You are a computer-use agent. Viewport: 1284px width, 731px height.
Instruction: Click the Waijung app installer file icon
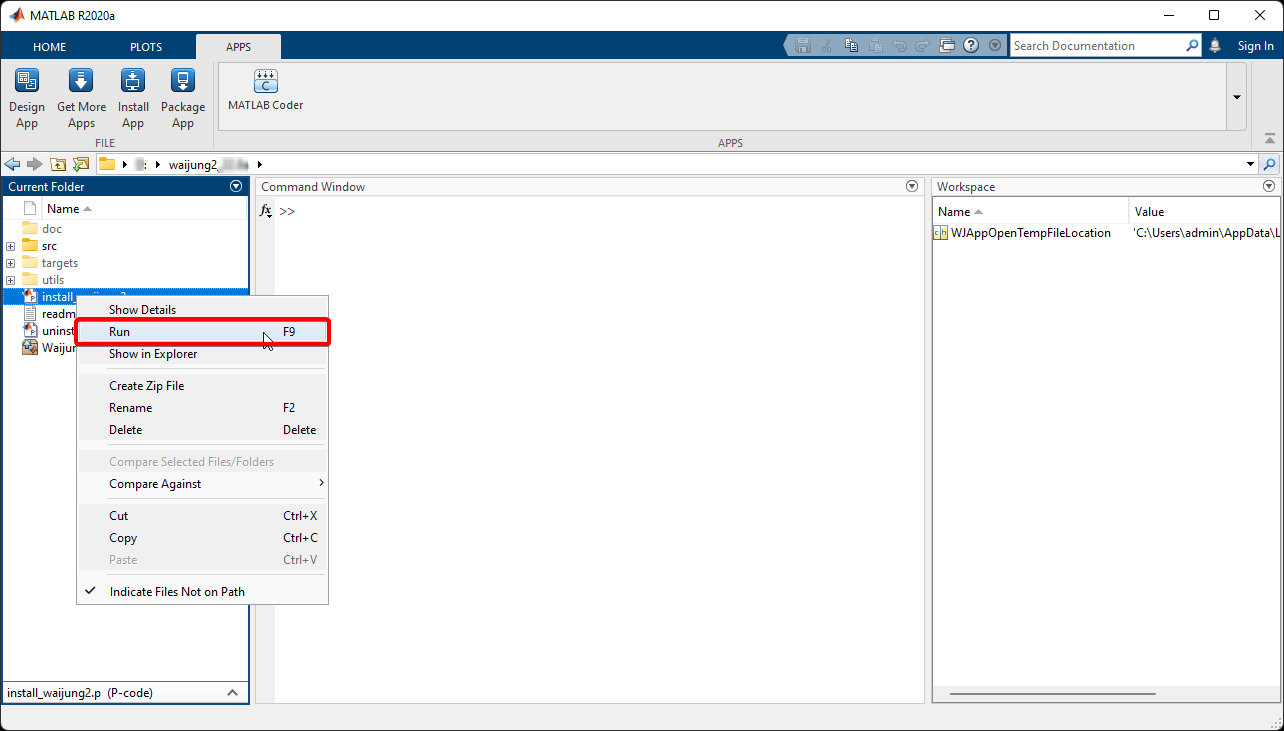click(x=30, y=348)
